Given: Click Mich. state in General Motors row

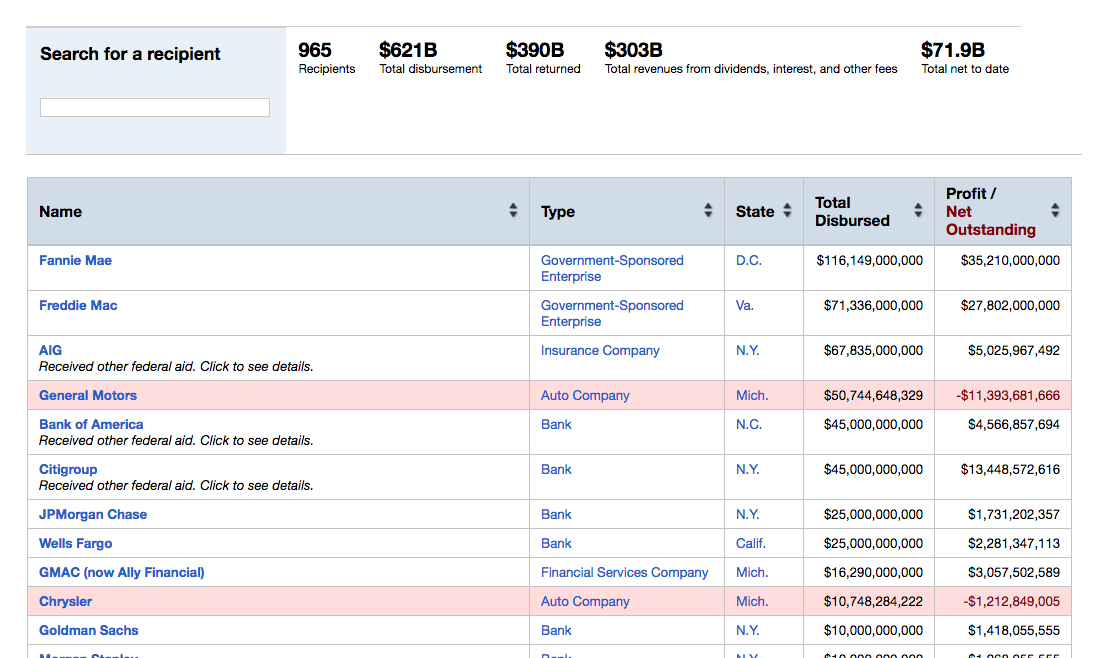Looking at the screenshot, I should 752,395.
